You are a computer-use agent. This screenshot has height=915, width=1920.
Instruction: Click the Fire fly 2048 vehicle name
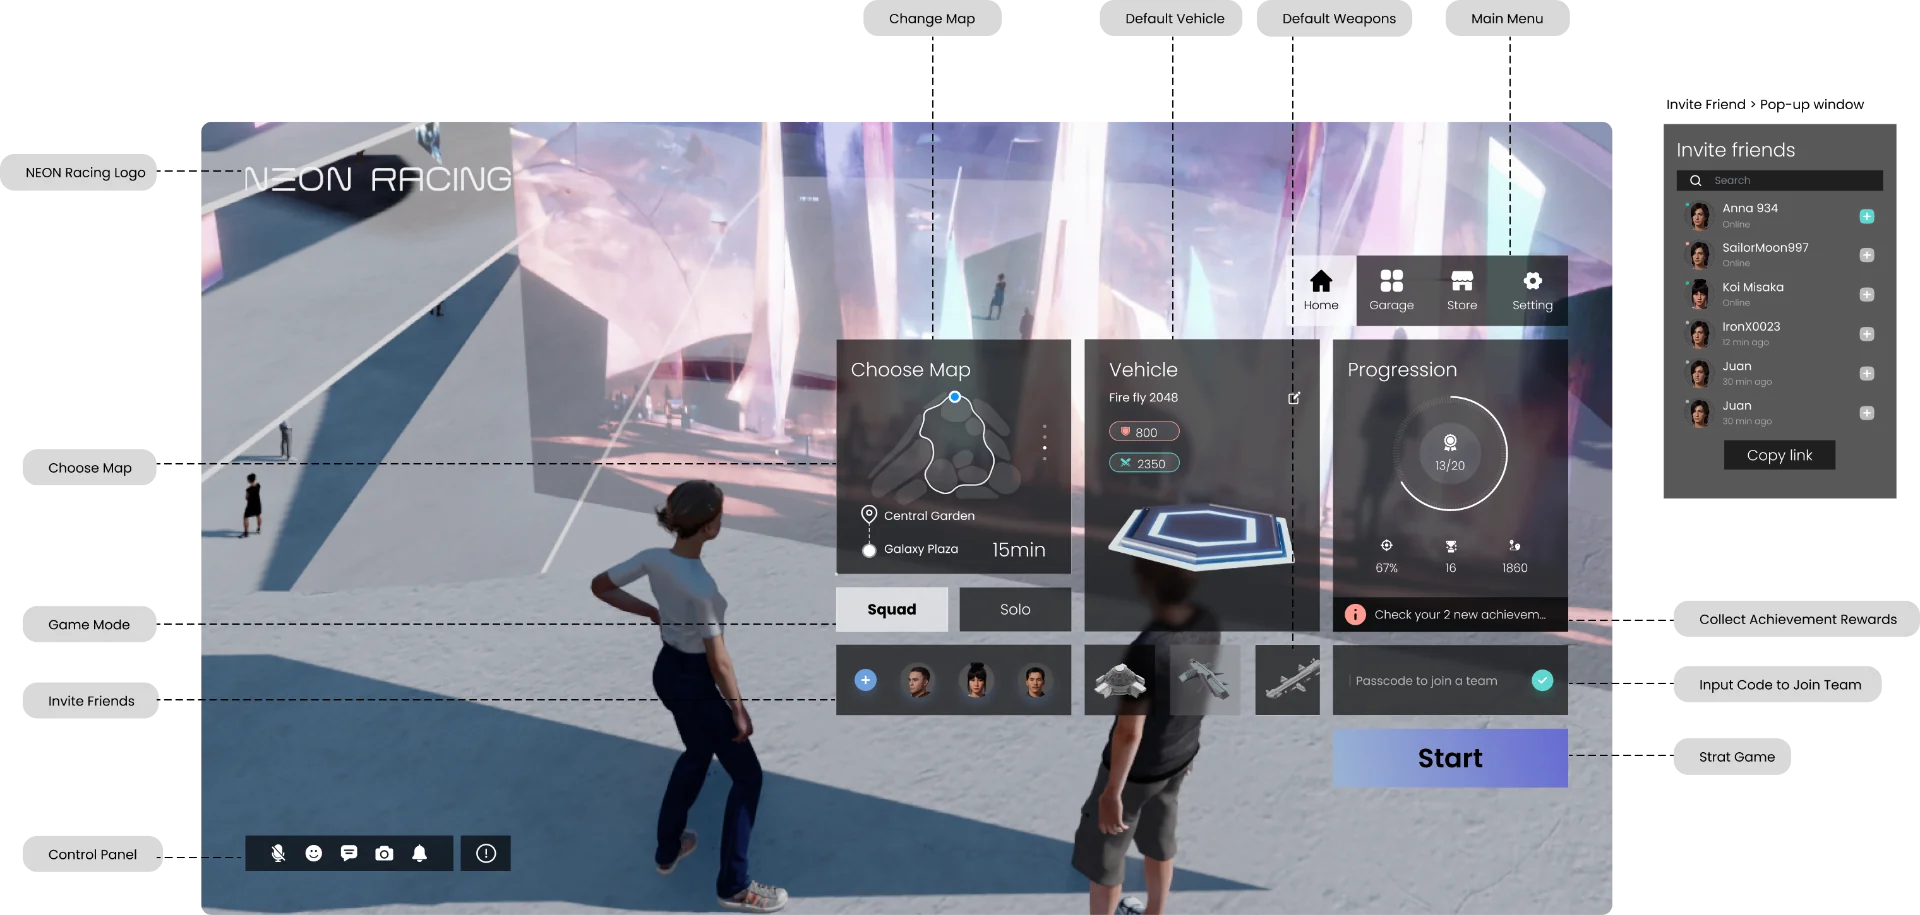click(1143, 397)
